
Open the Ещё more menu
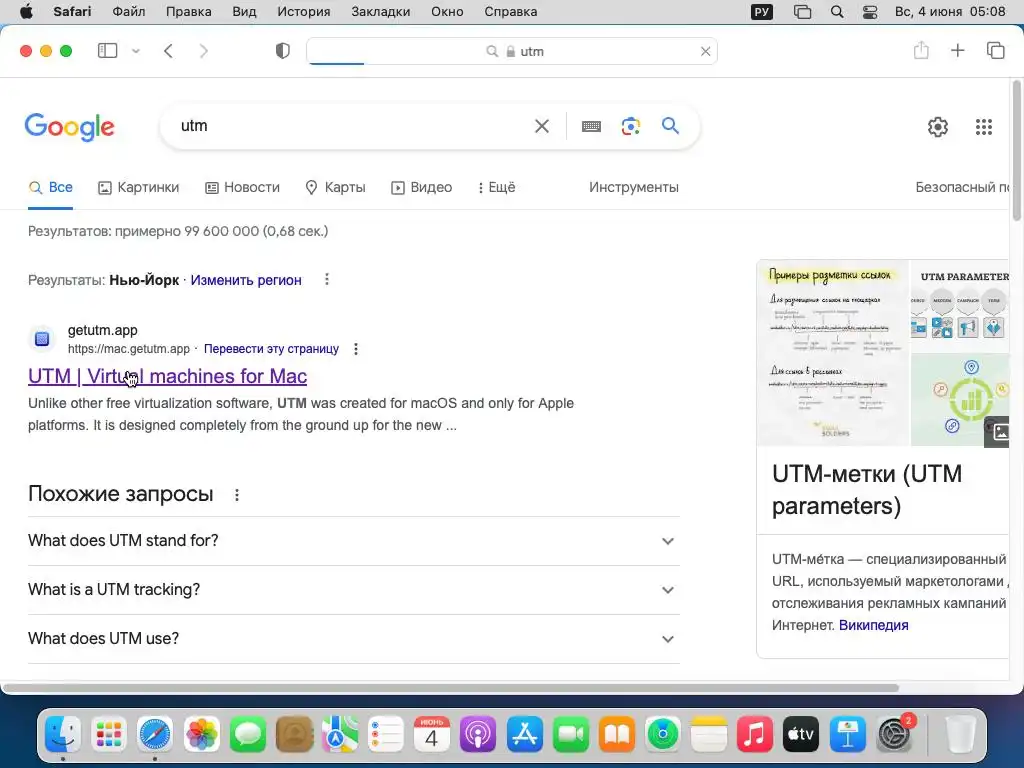(496, 187)
